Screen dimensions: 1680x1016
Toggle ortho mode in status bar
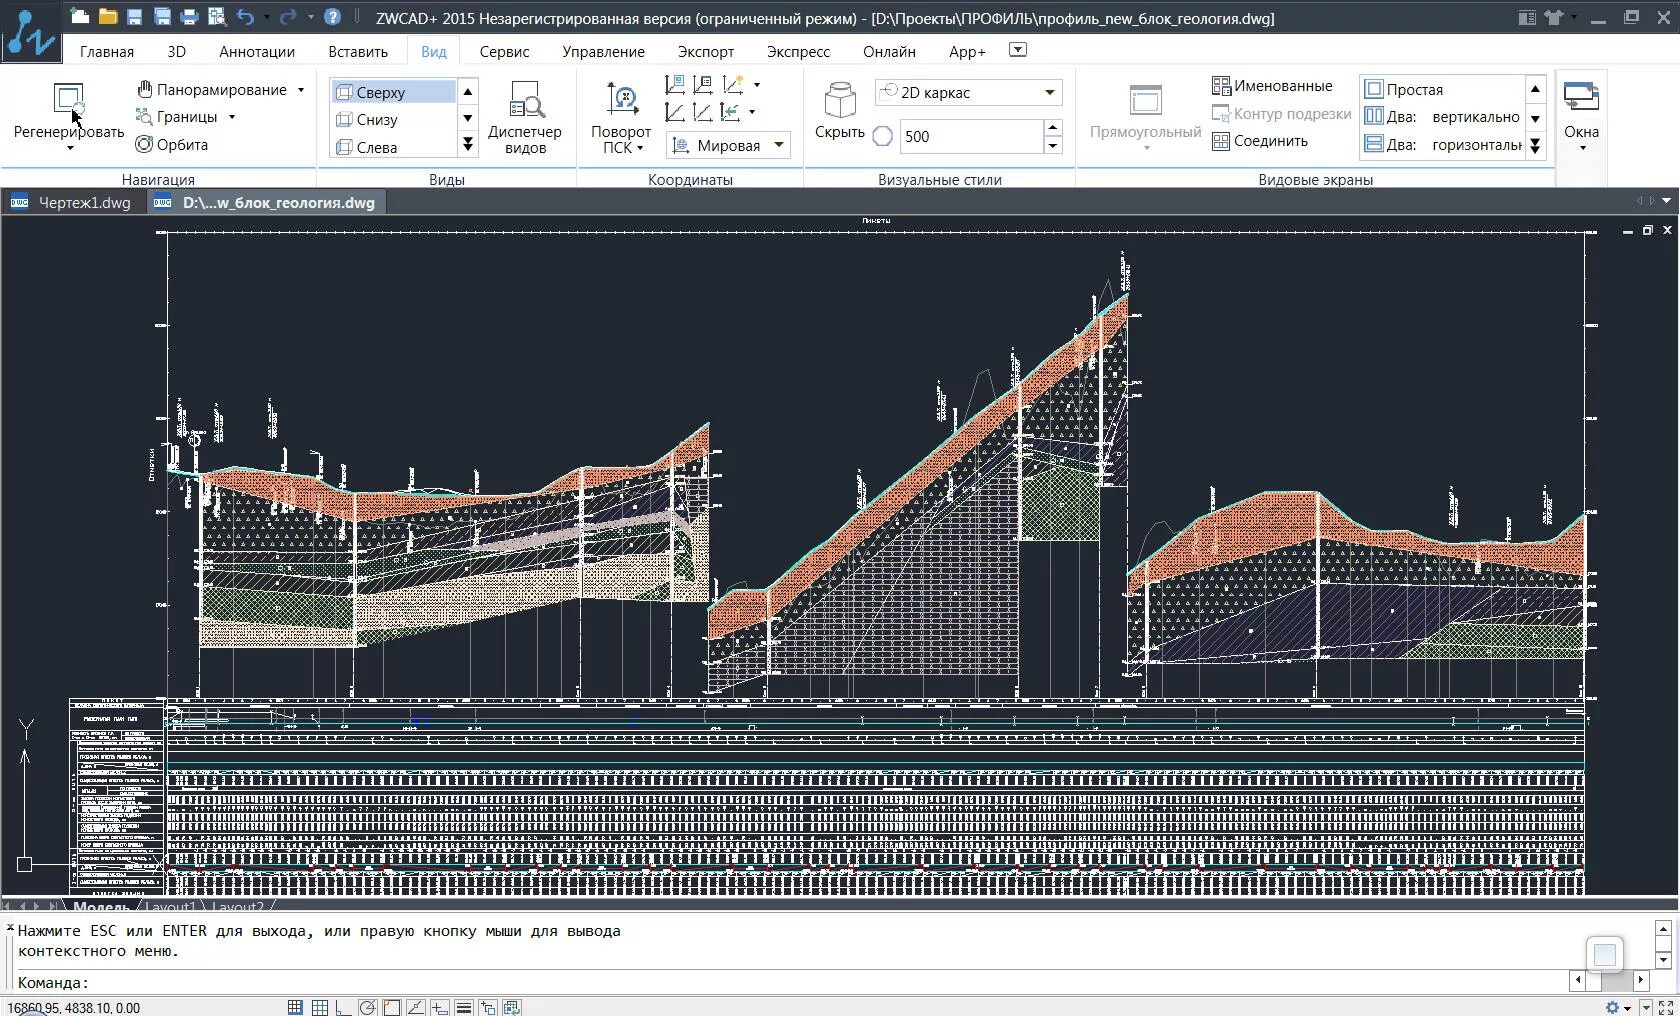pos(343,1007)
